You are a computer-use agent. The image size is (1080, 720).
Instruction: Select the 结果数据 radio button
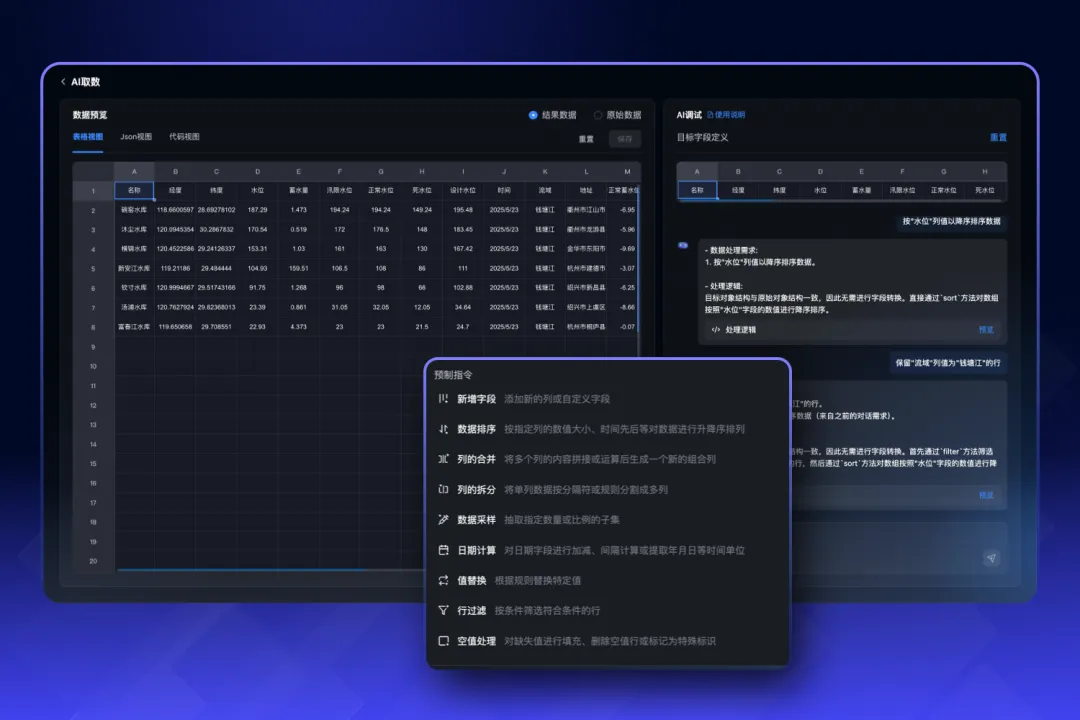coord(533,115)
